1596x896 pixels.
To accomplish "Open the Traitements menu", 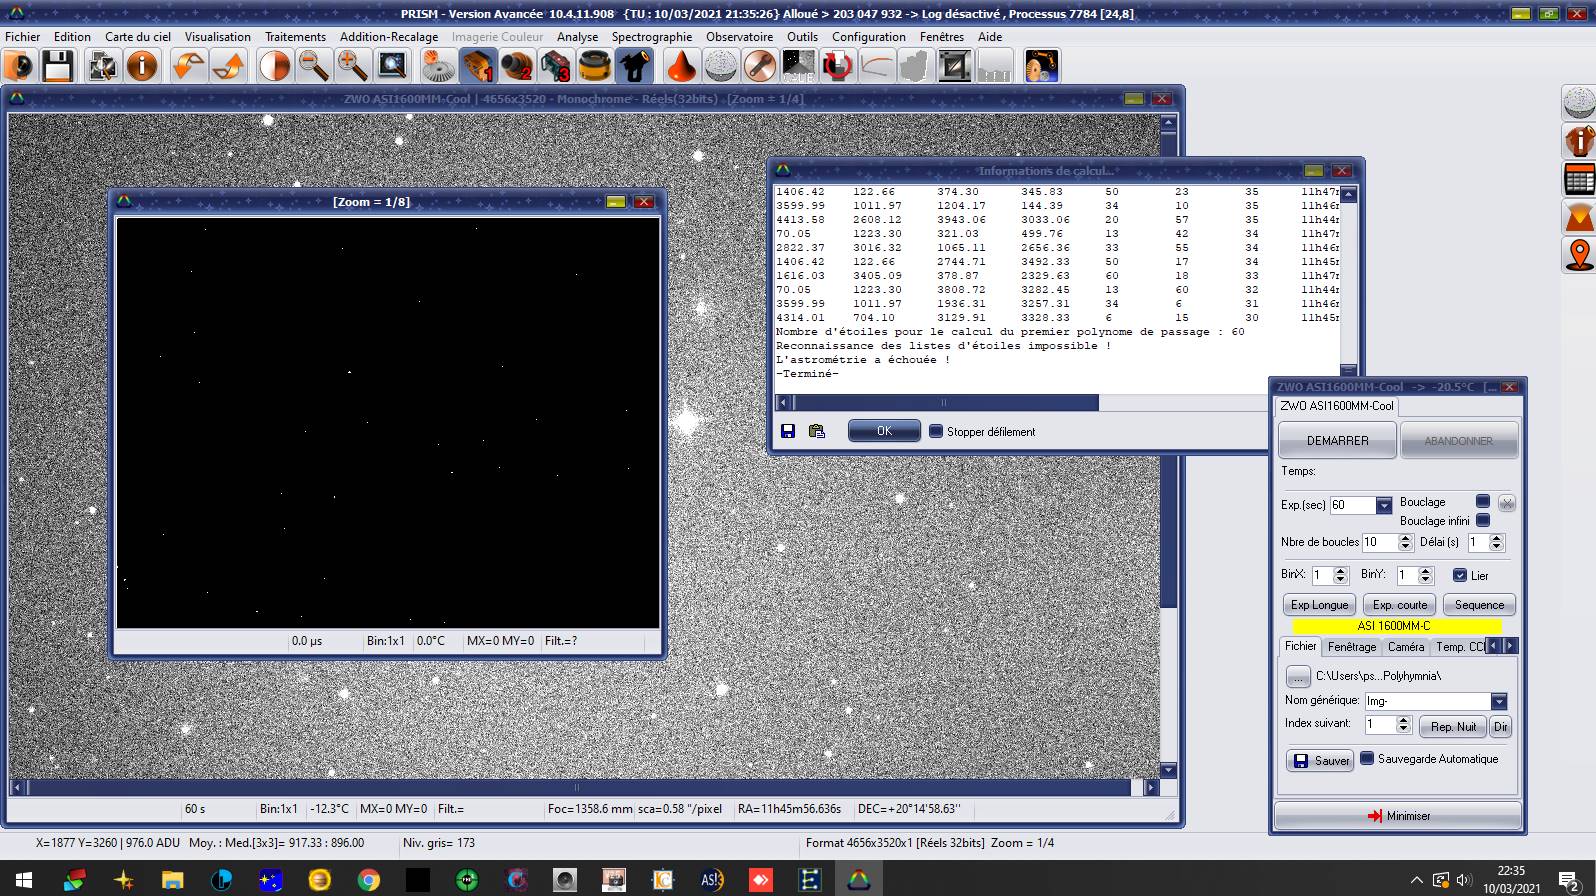I will pyautogui.click(x=295, y=37).
